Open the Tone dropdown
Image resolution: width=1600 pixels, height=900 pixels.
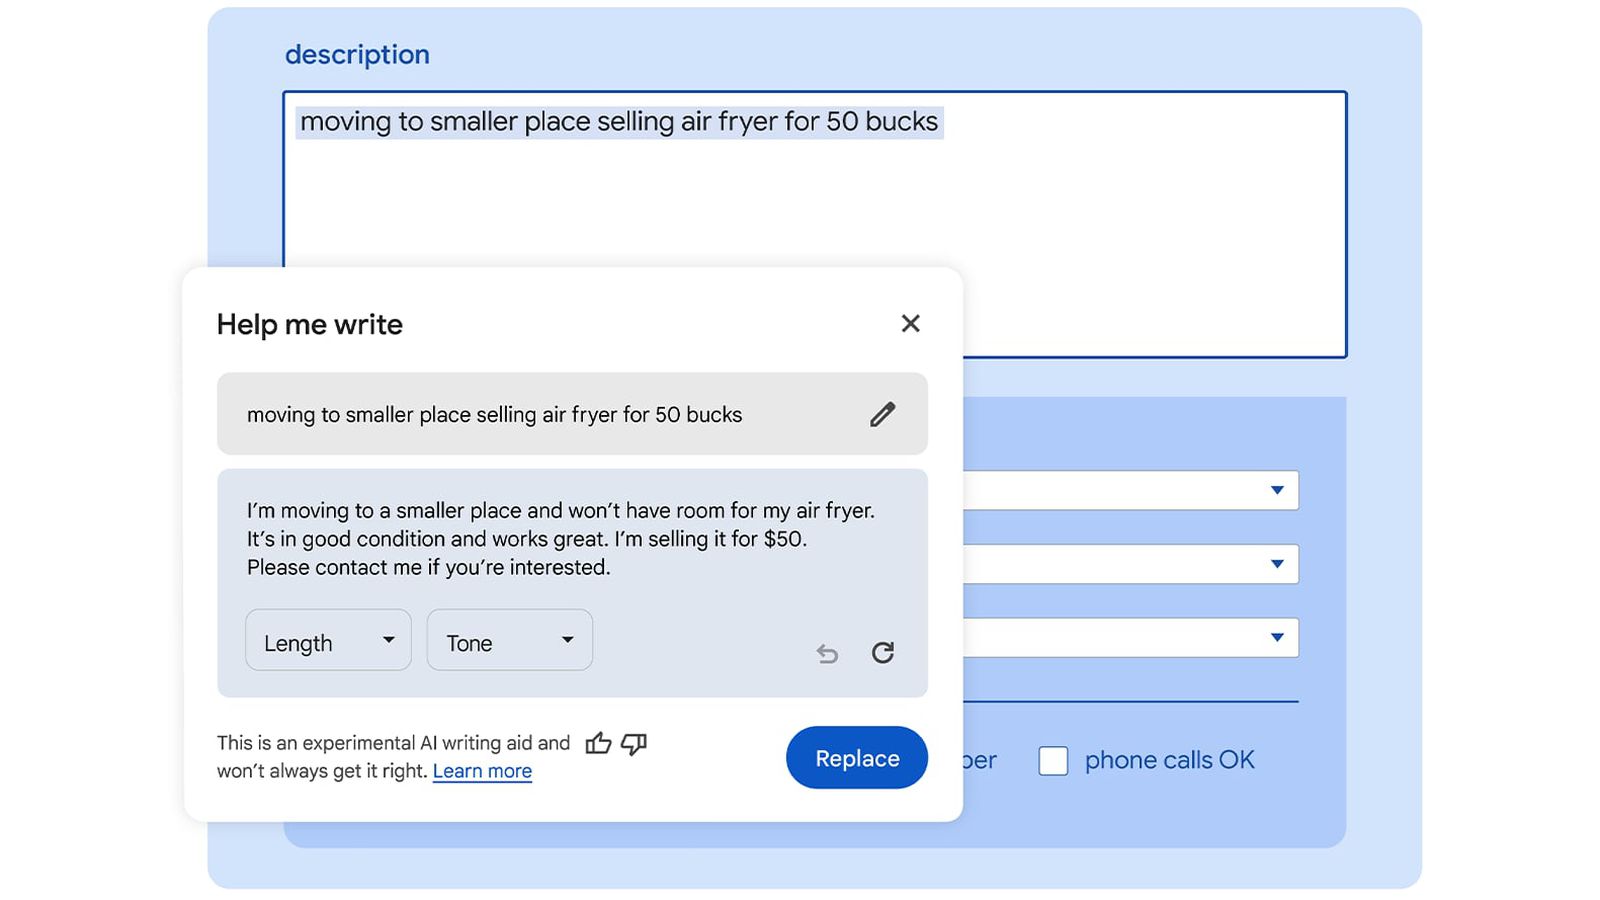509,640
